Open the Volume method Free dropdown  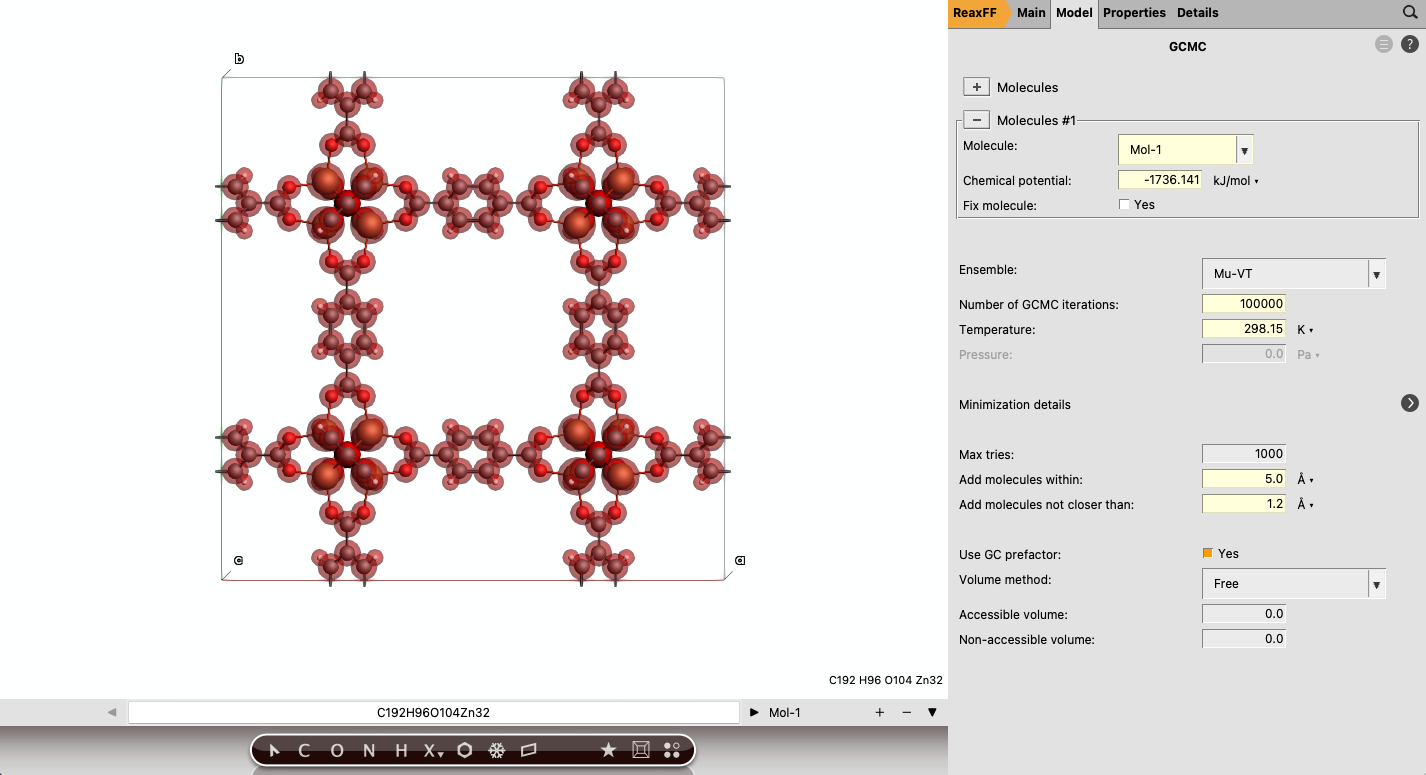pyautogui.click(x=1376, y=583)
